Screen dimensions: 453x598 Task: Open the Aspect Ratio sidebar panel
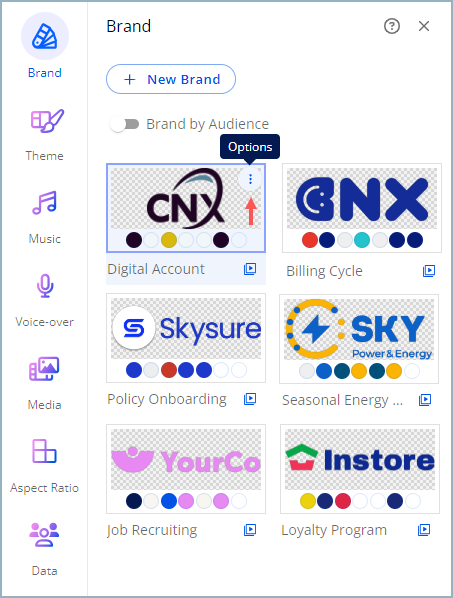[x=45, y=466]
